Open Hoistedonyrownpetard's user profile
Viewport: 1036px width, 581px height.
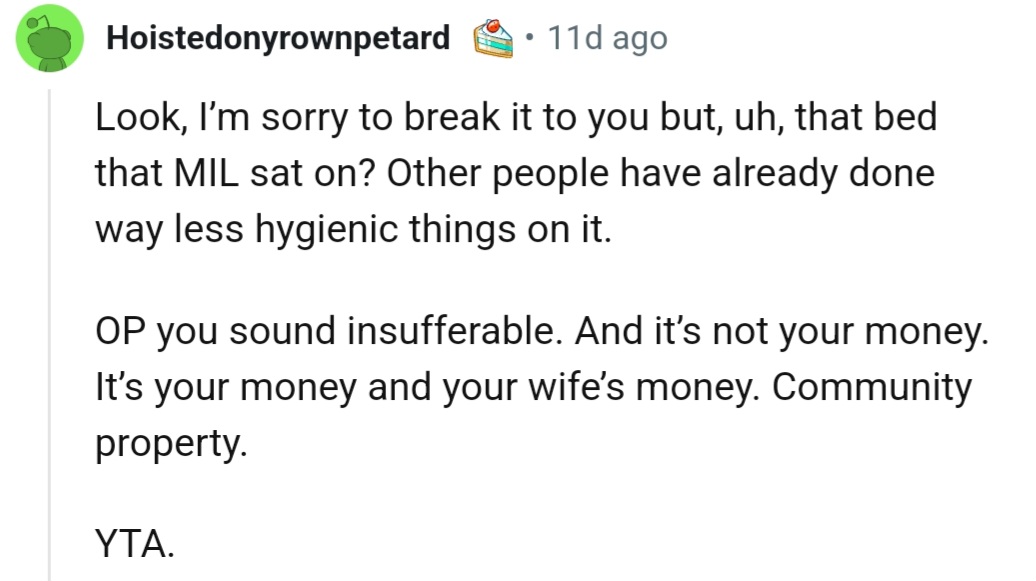(x=278, y=39)
